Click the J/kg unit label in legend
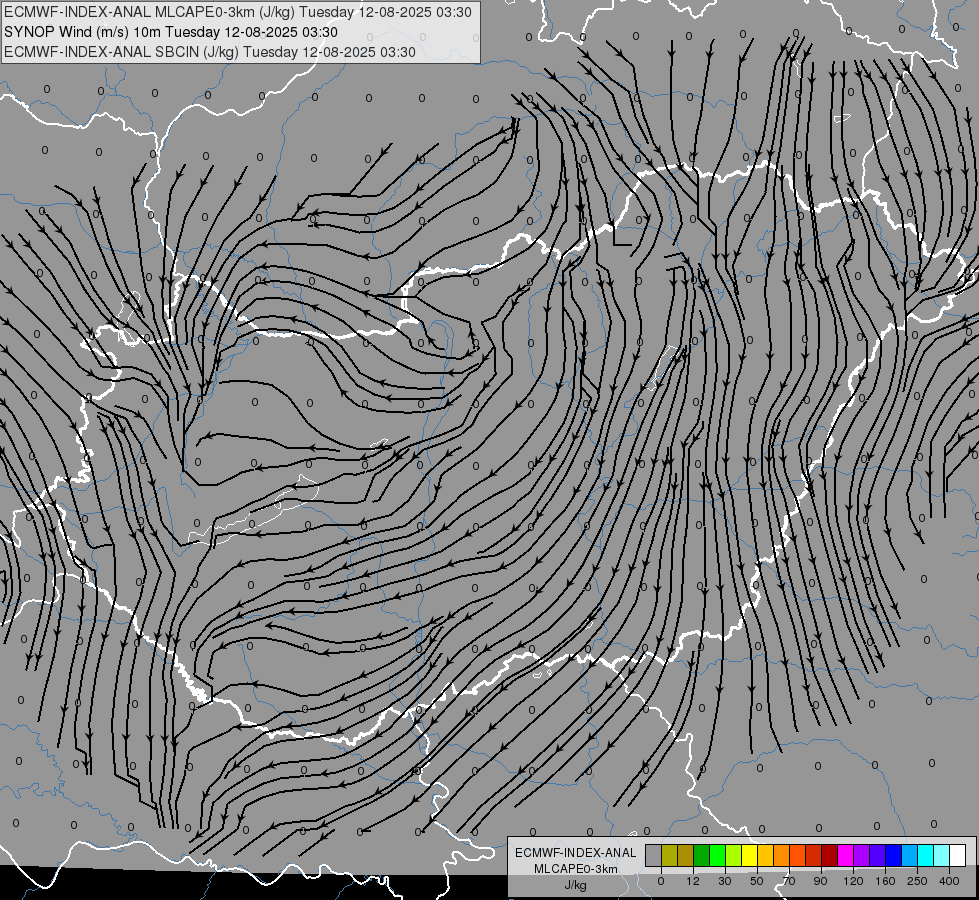 point(575,885)
